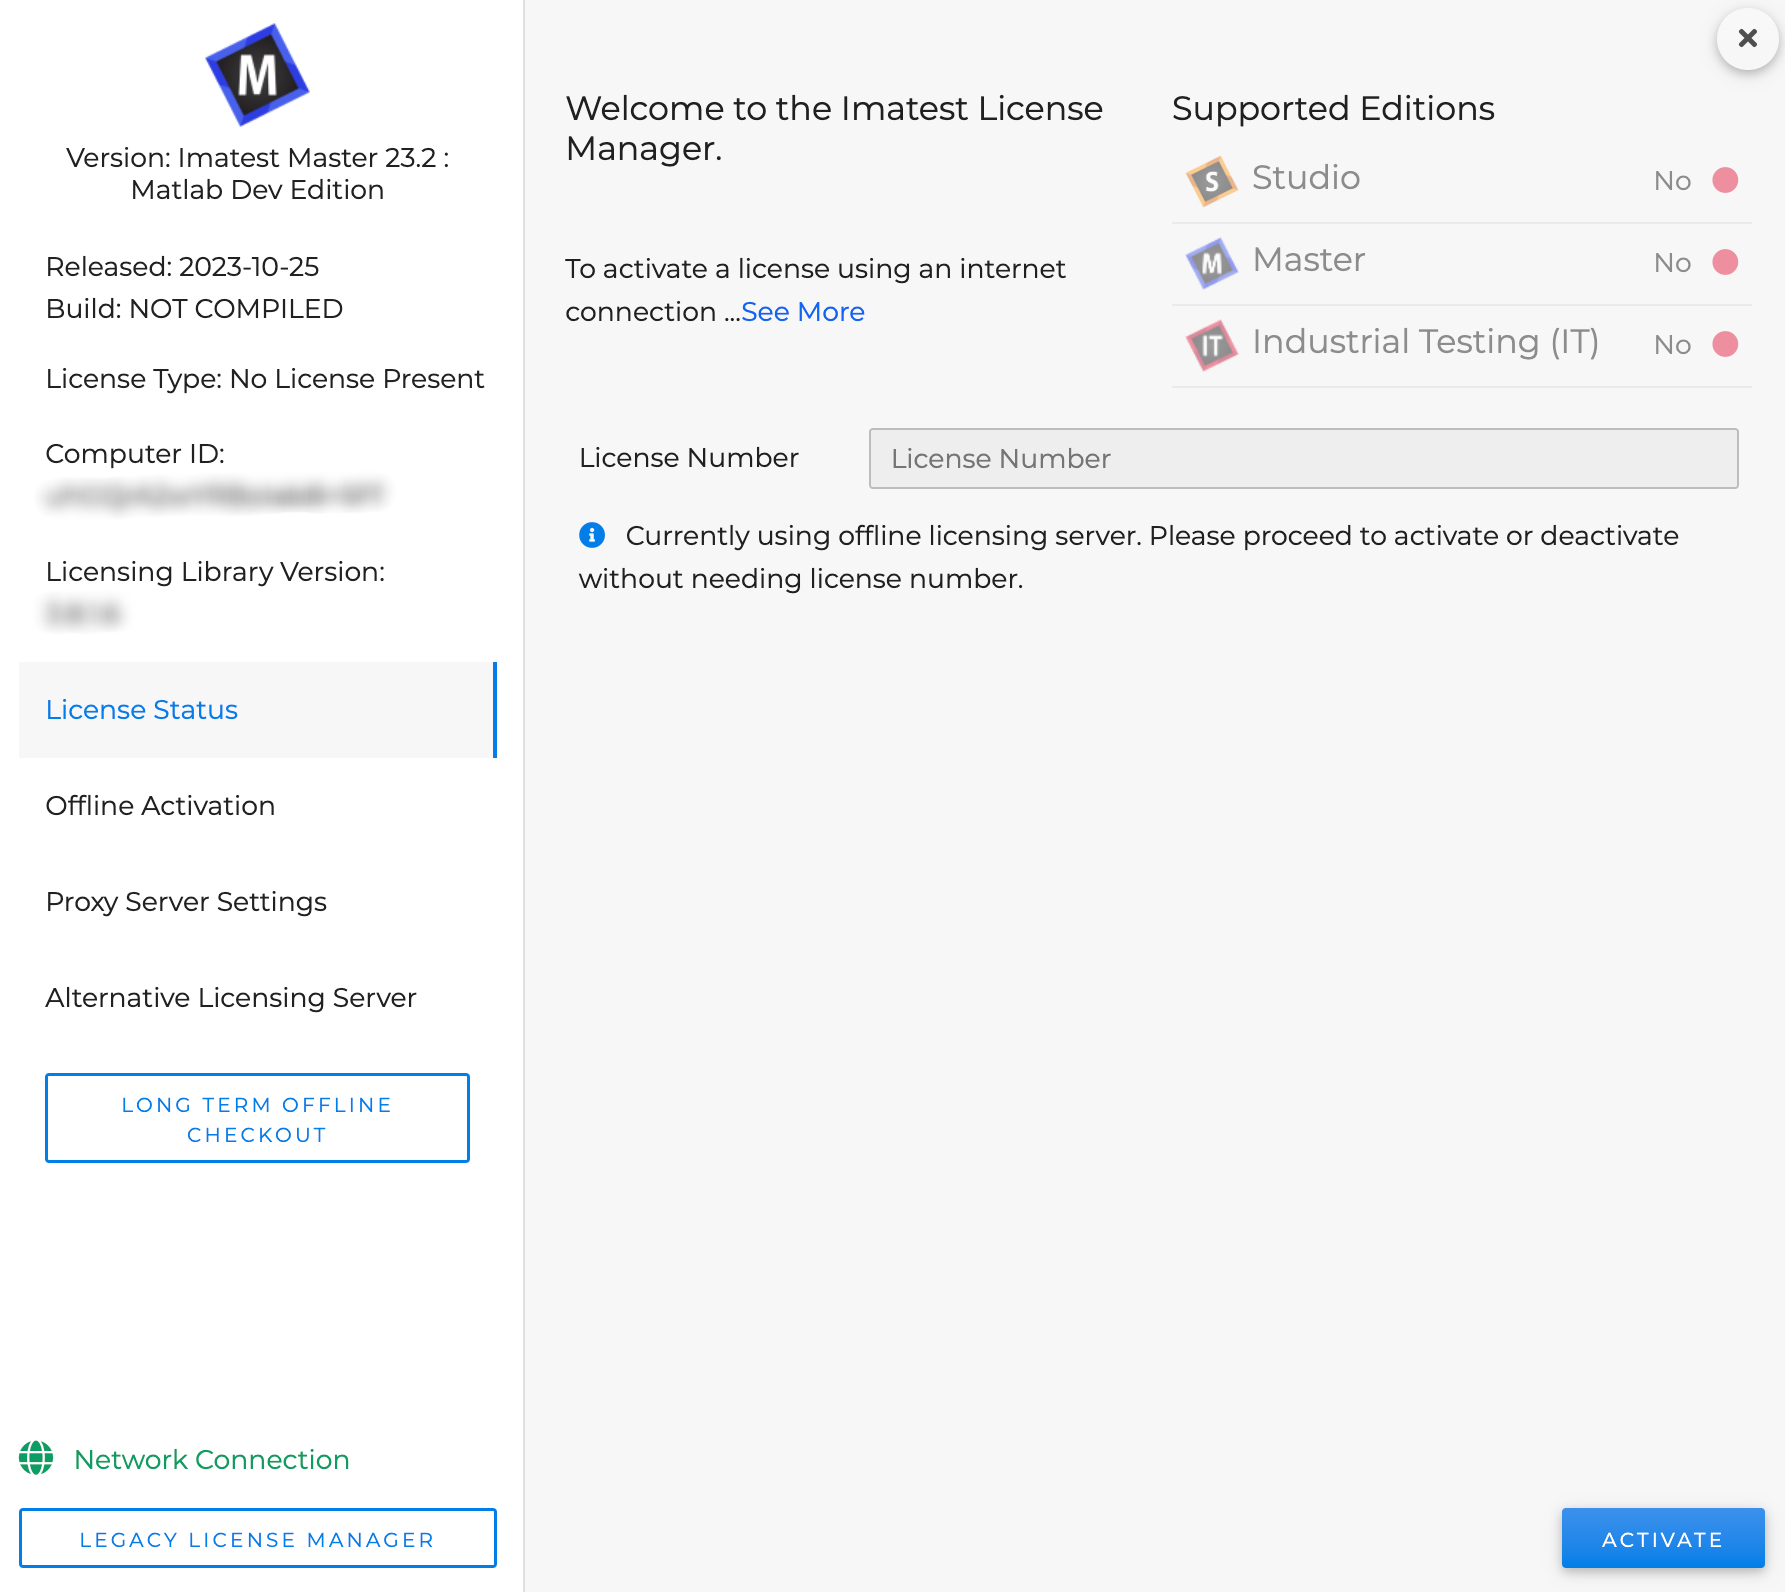1785x1592 pixels.
Task: Click the Industrial Testing red status dot
Action: [1725, 344]
